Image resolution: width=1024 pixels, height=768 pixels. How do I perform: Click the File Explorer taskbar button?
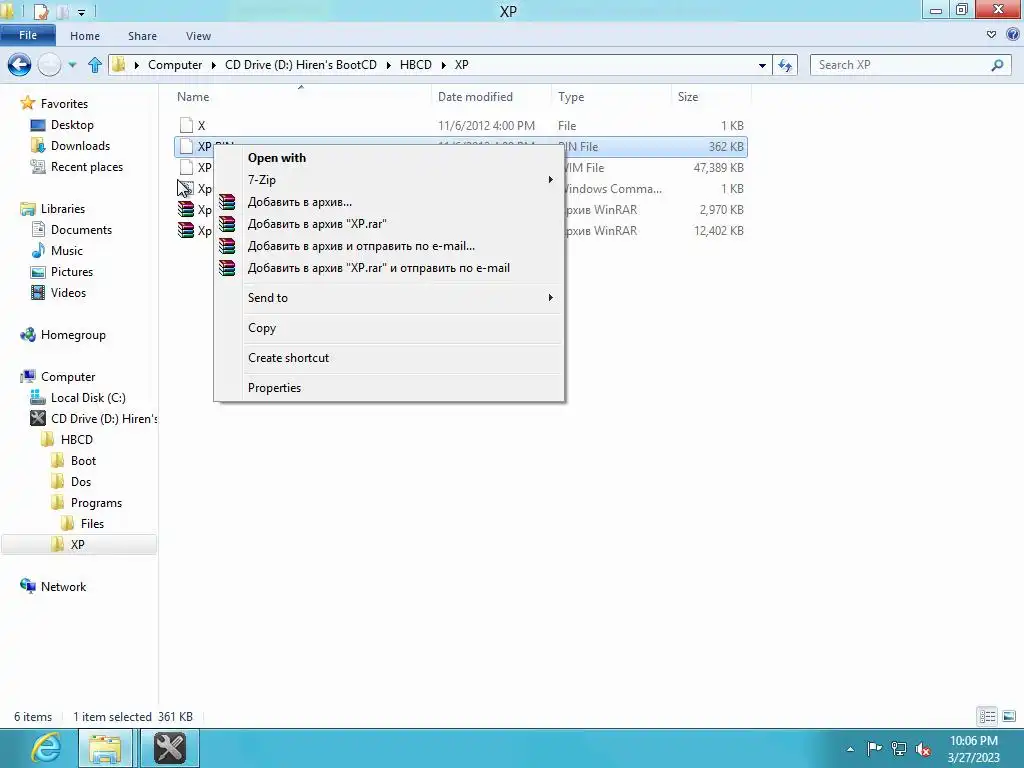tap(105, 748)
